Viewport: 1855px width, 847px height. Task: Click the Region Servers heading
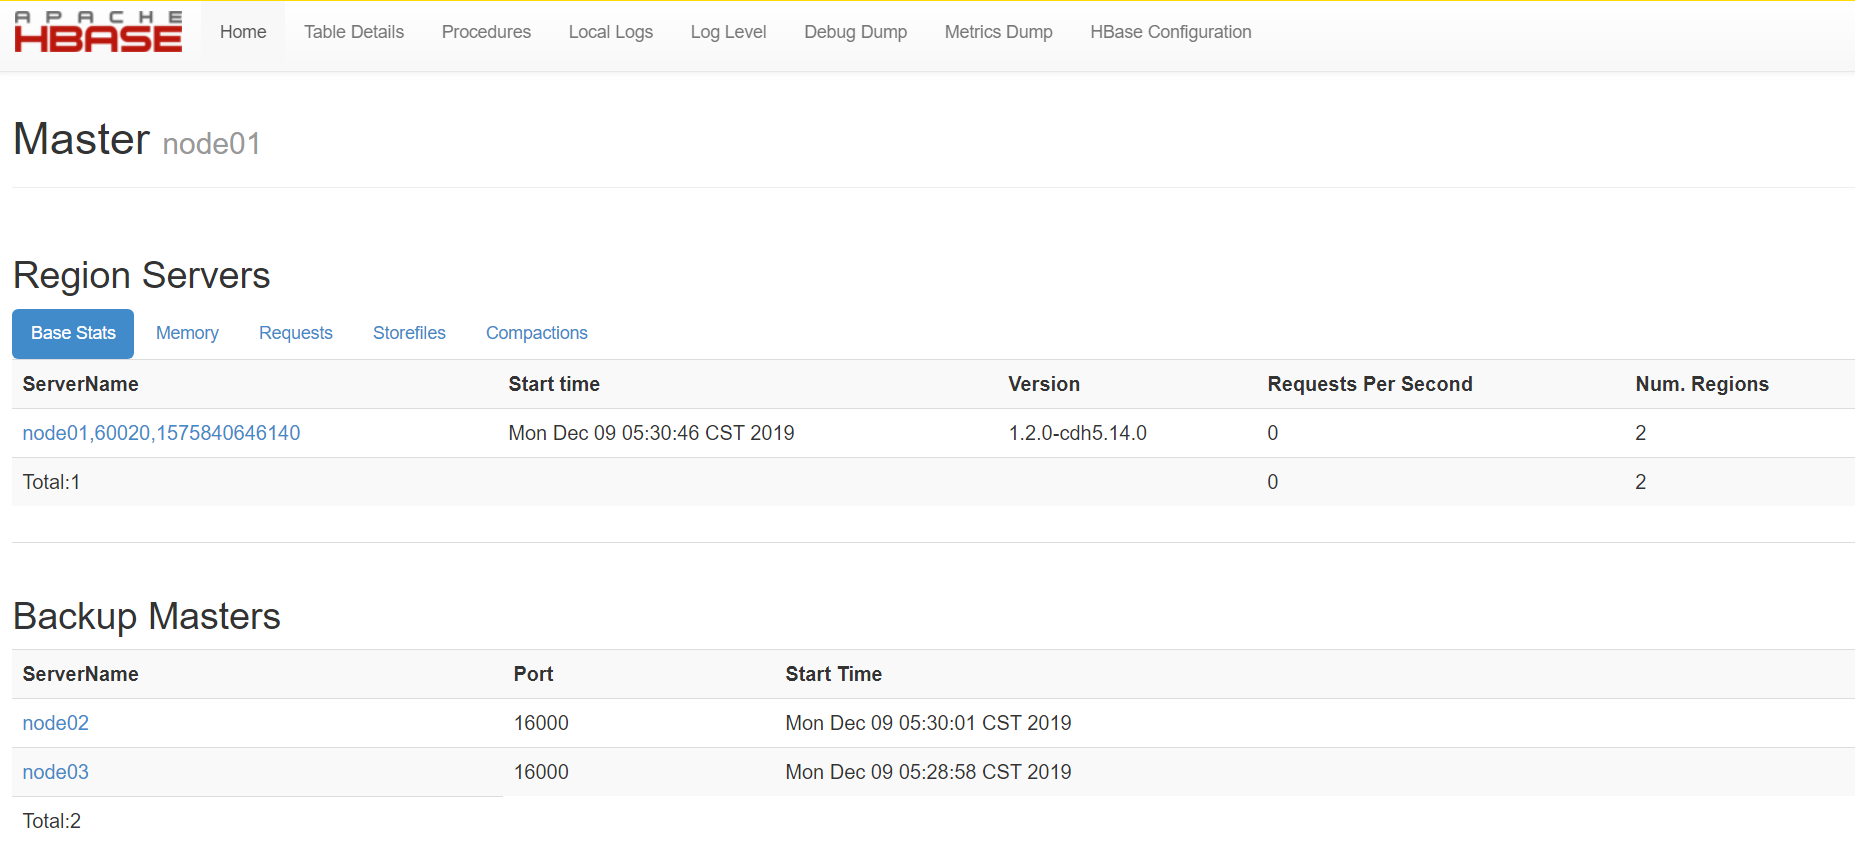pyautogui.click(x=141, y=276)
